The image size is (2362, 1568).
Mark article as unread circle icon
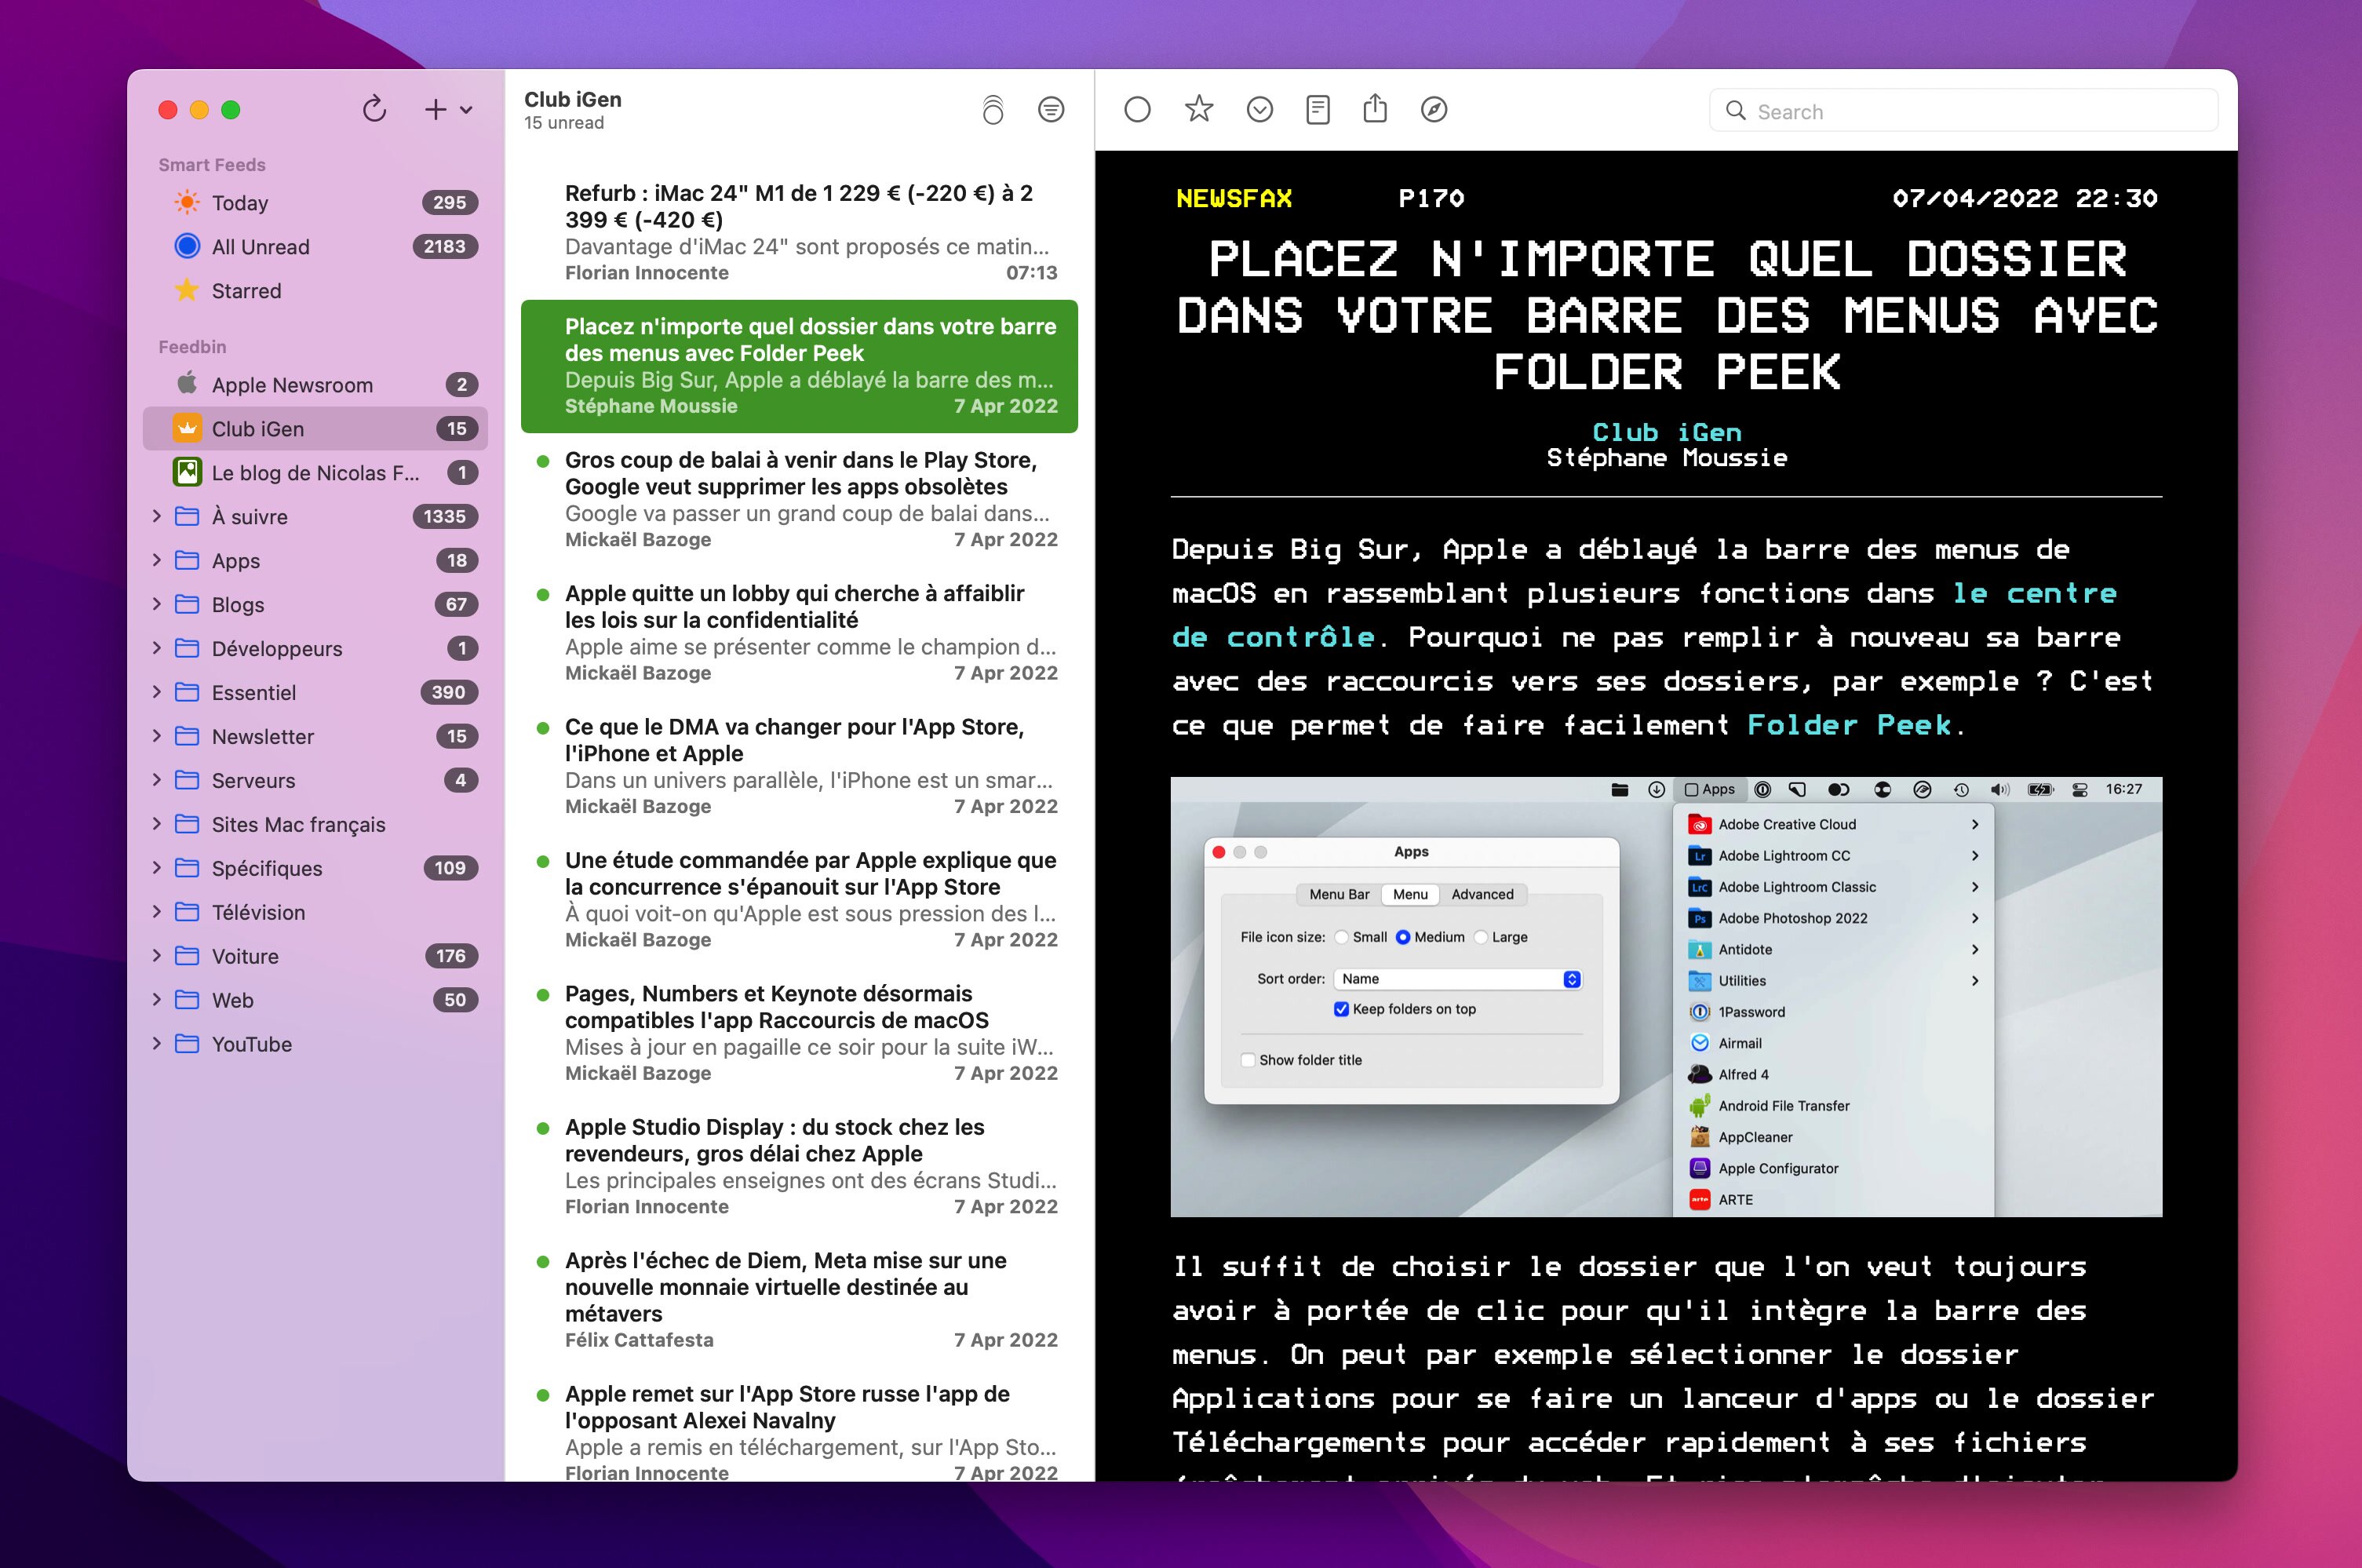(1137, 109)
